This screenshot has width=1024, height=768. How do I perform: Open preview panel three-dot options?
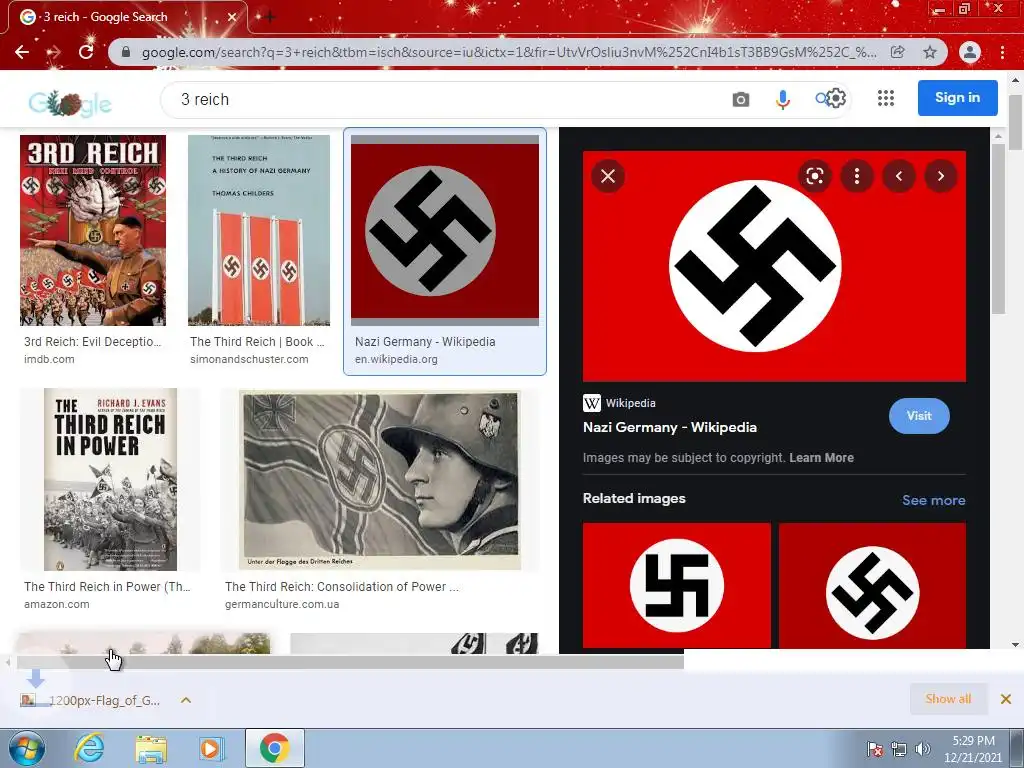pos(857,176)
